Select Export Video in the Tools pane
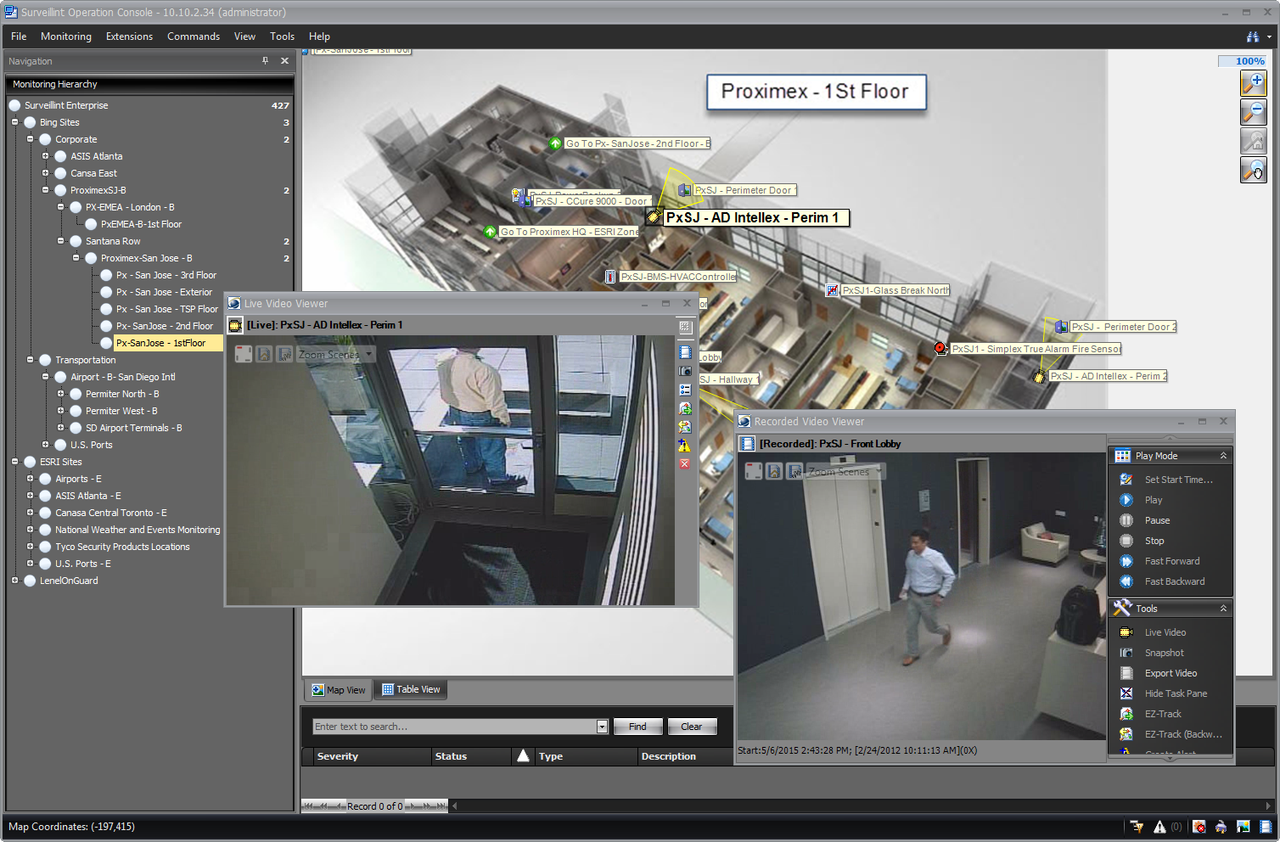The height and width of the screenshot is (842, 1280). point(1172,673)
